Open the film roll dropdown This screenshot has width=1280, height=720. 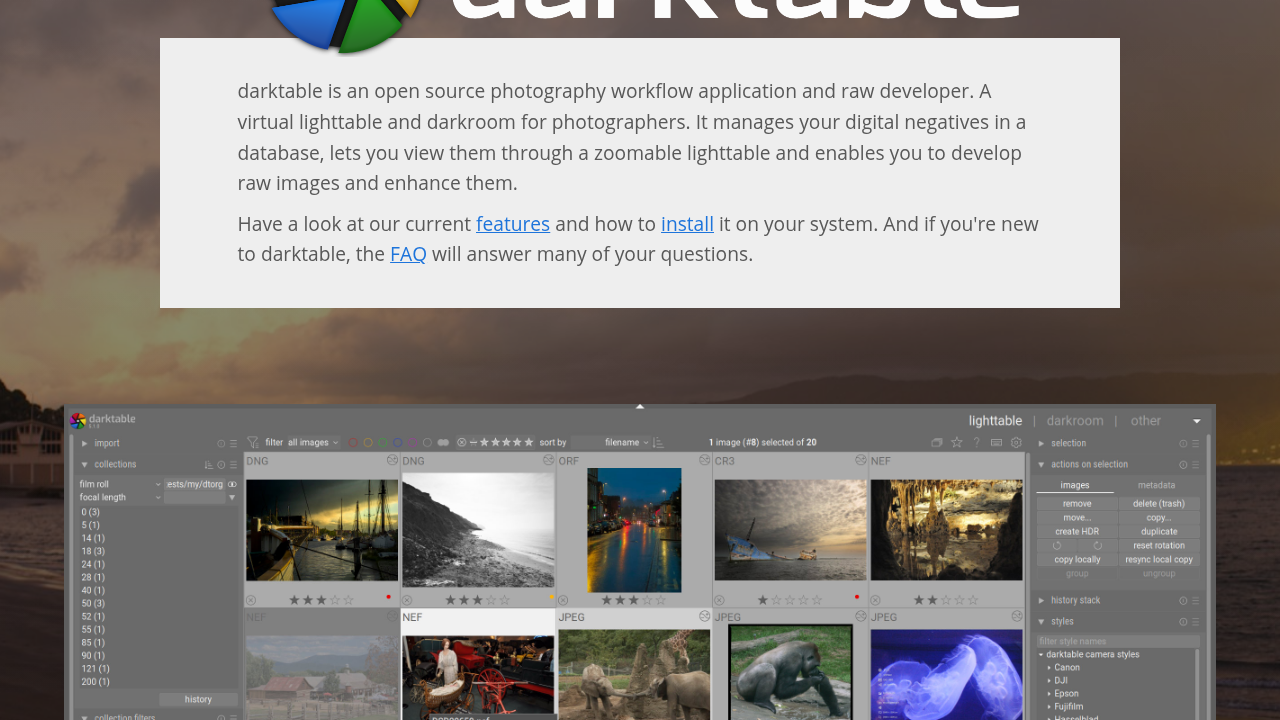[120, 484]
